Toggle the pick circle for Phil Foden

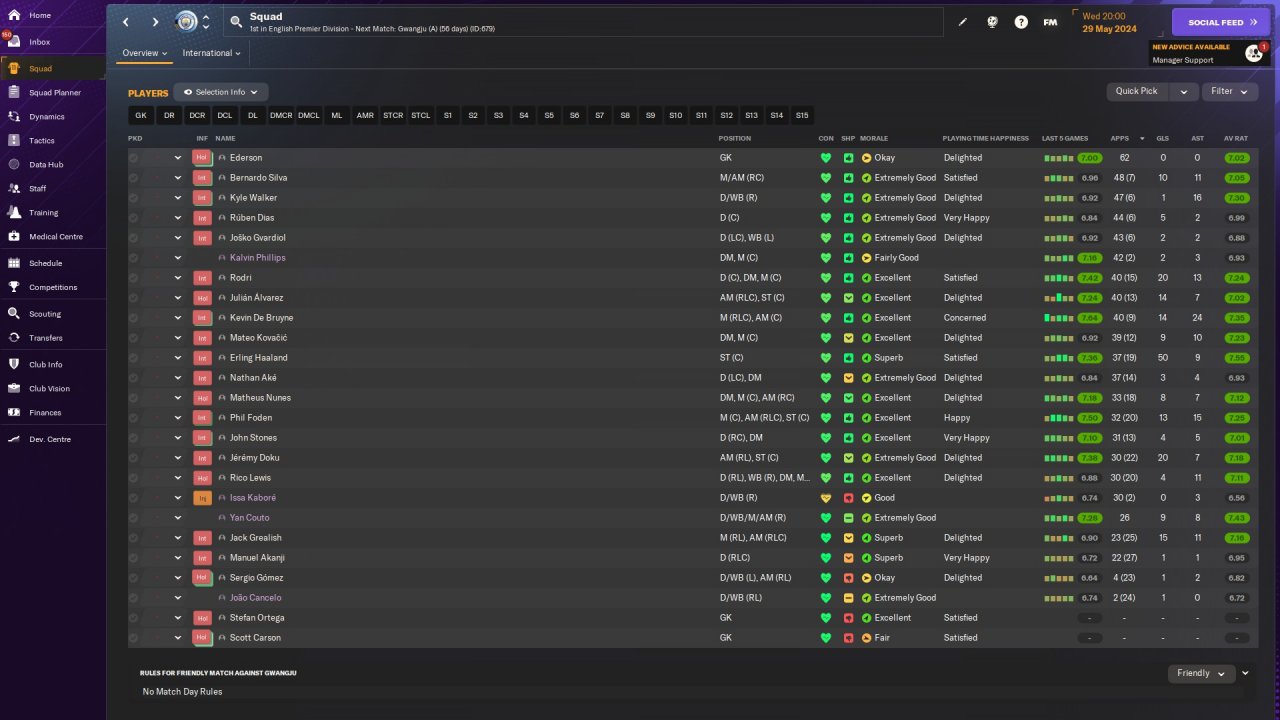tap(133, 418)
